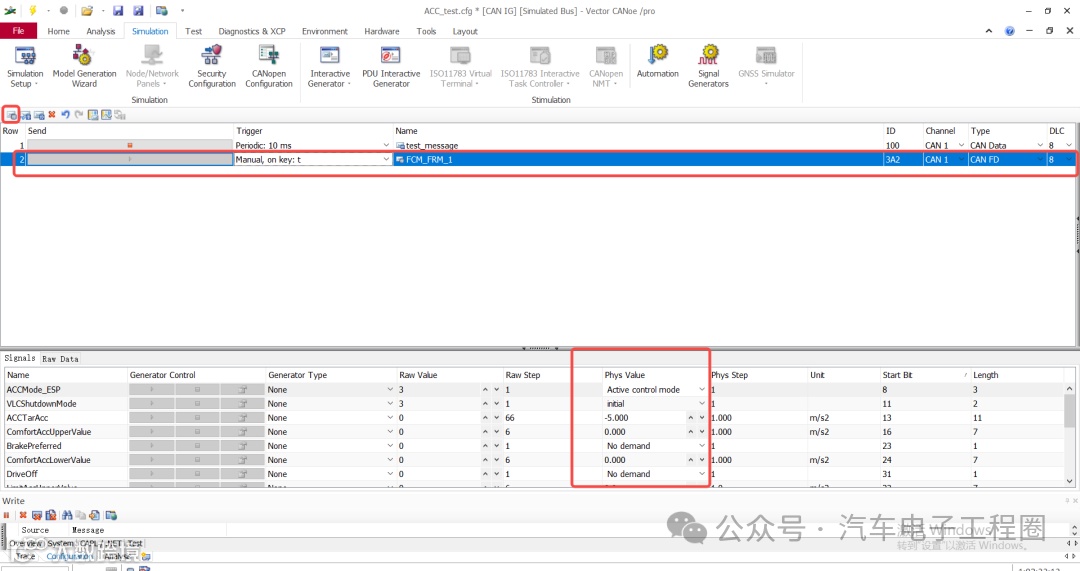Screen dimensions: 1080x571
Task: Open Trigger dropdown for FCM_FRM_1
Action: (x=386, y=159)
